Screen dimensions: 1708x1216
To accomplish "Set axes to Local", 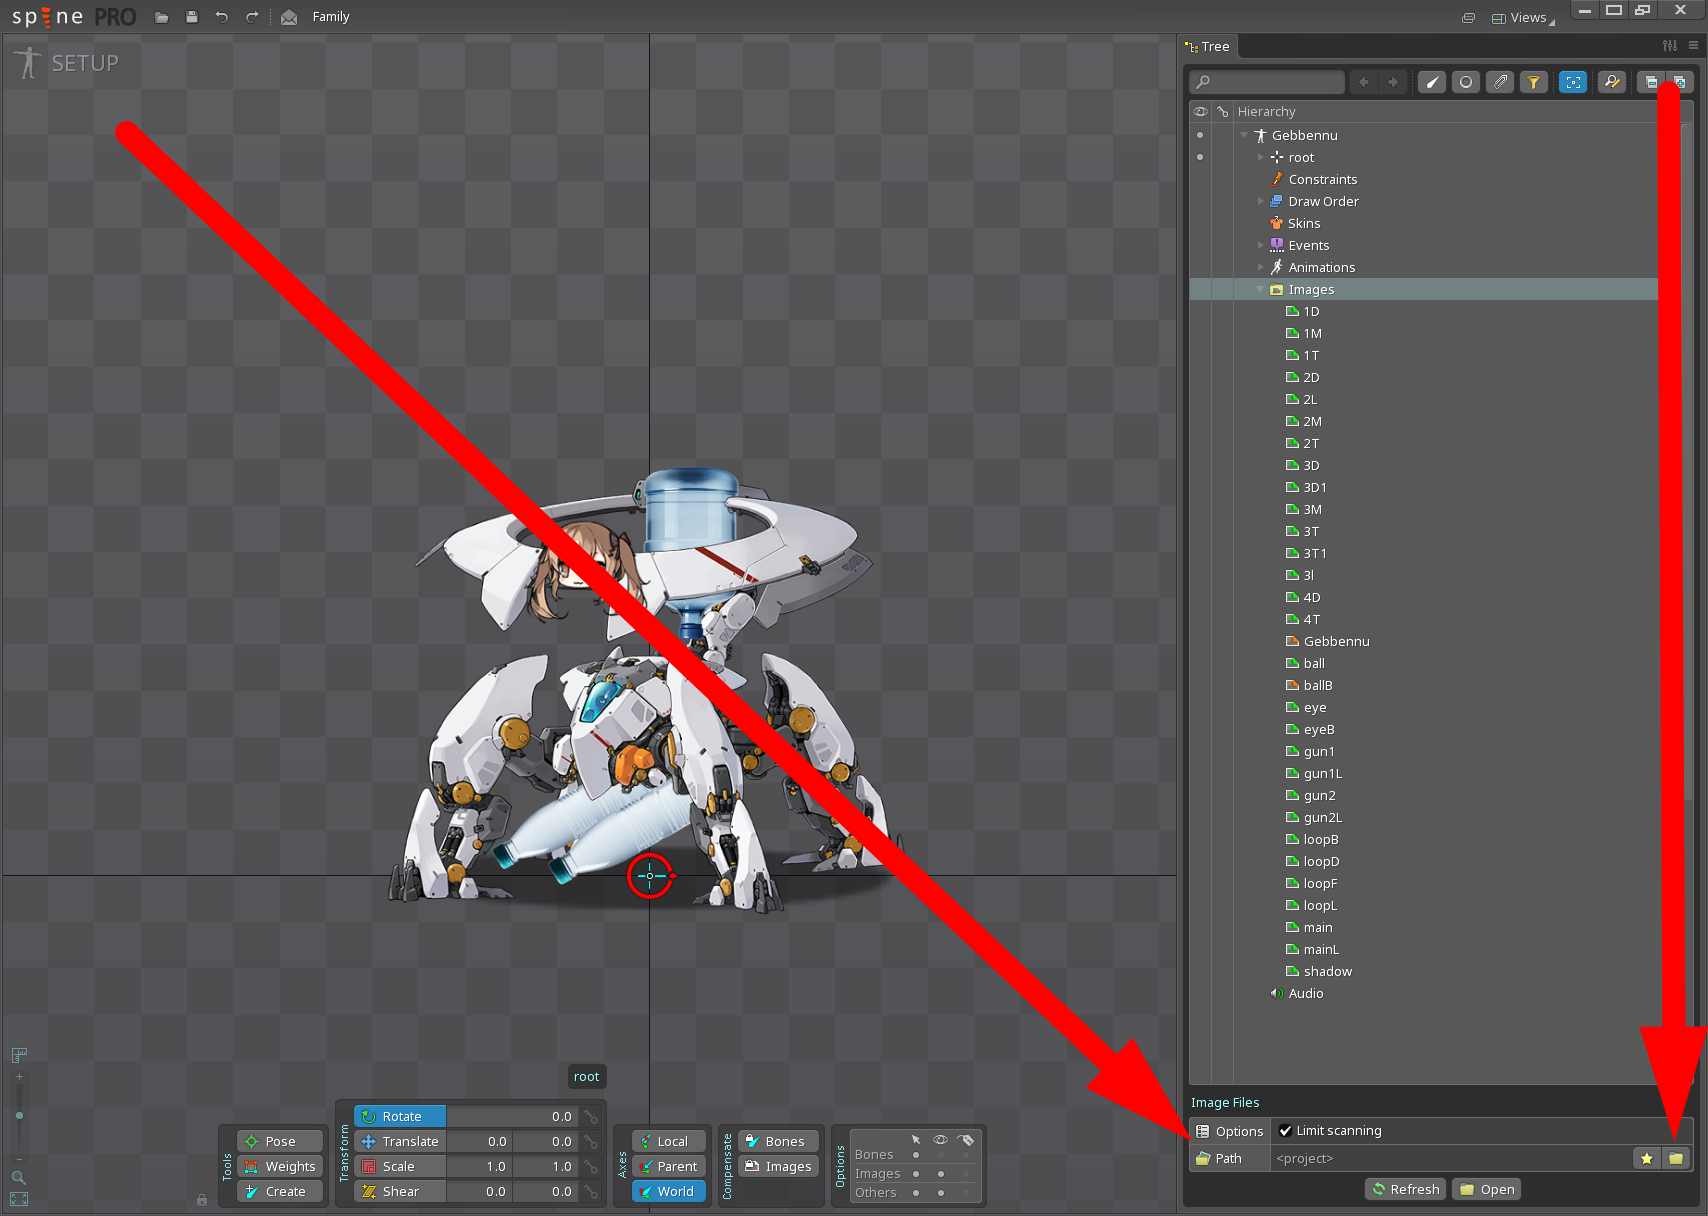I will [x=669, y=1141].
